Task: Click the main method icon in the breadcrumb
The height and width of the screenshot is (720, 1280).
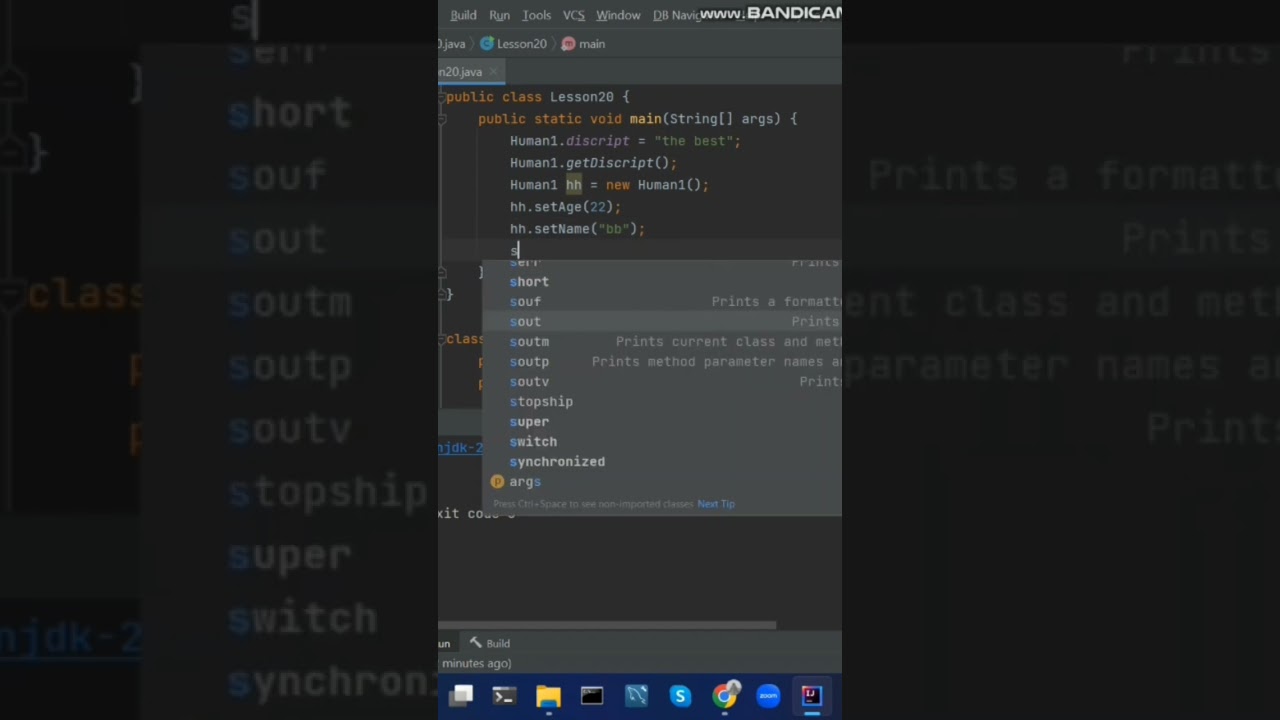Action: click(568, 44)
